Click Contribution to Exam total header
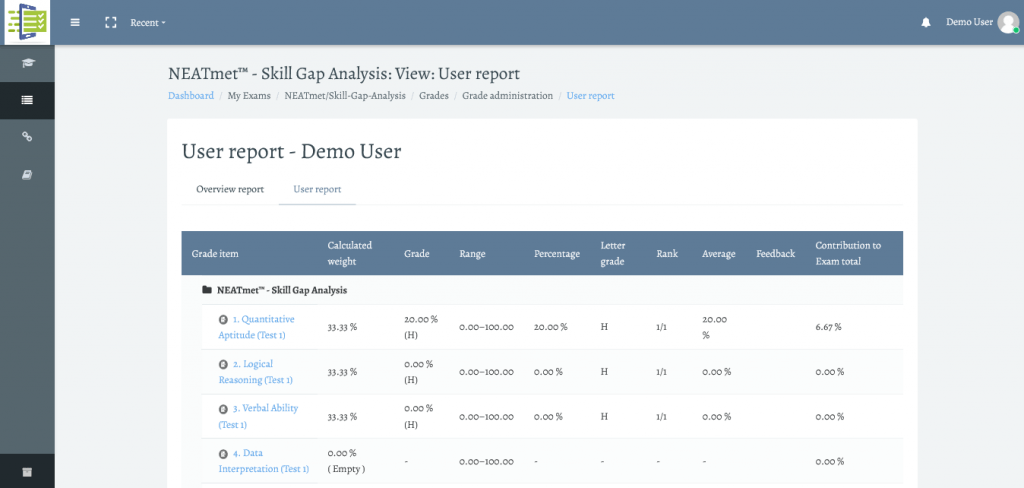Image resolution: width=1024 pixels, height=488 pixels. point(848,253)
